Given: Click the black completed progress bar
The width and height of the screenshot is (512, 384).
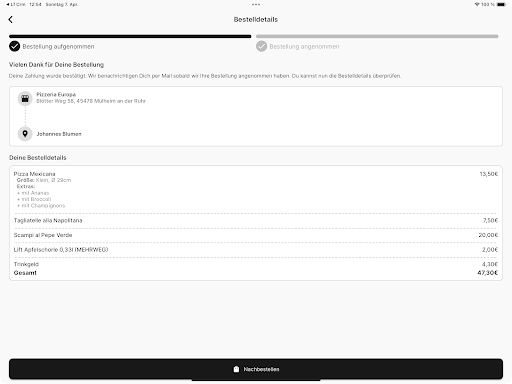Looking at the screenshot, I should (x=130, y=36).
